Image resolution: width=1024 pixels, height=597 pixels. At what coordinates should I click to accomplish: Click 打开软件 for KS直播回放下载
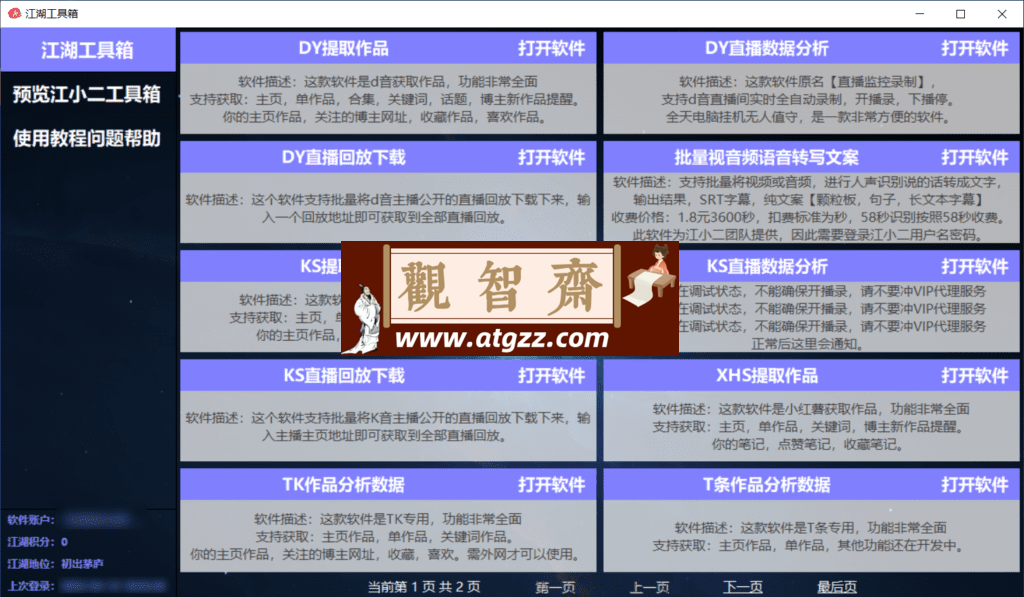click(551, 376)
